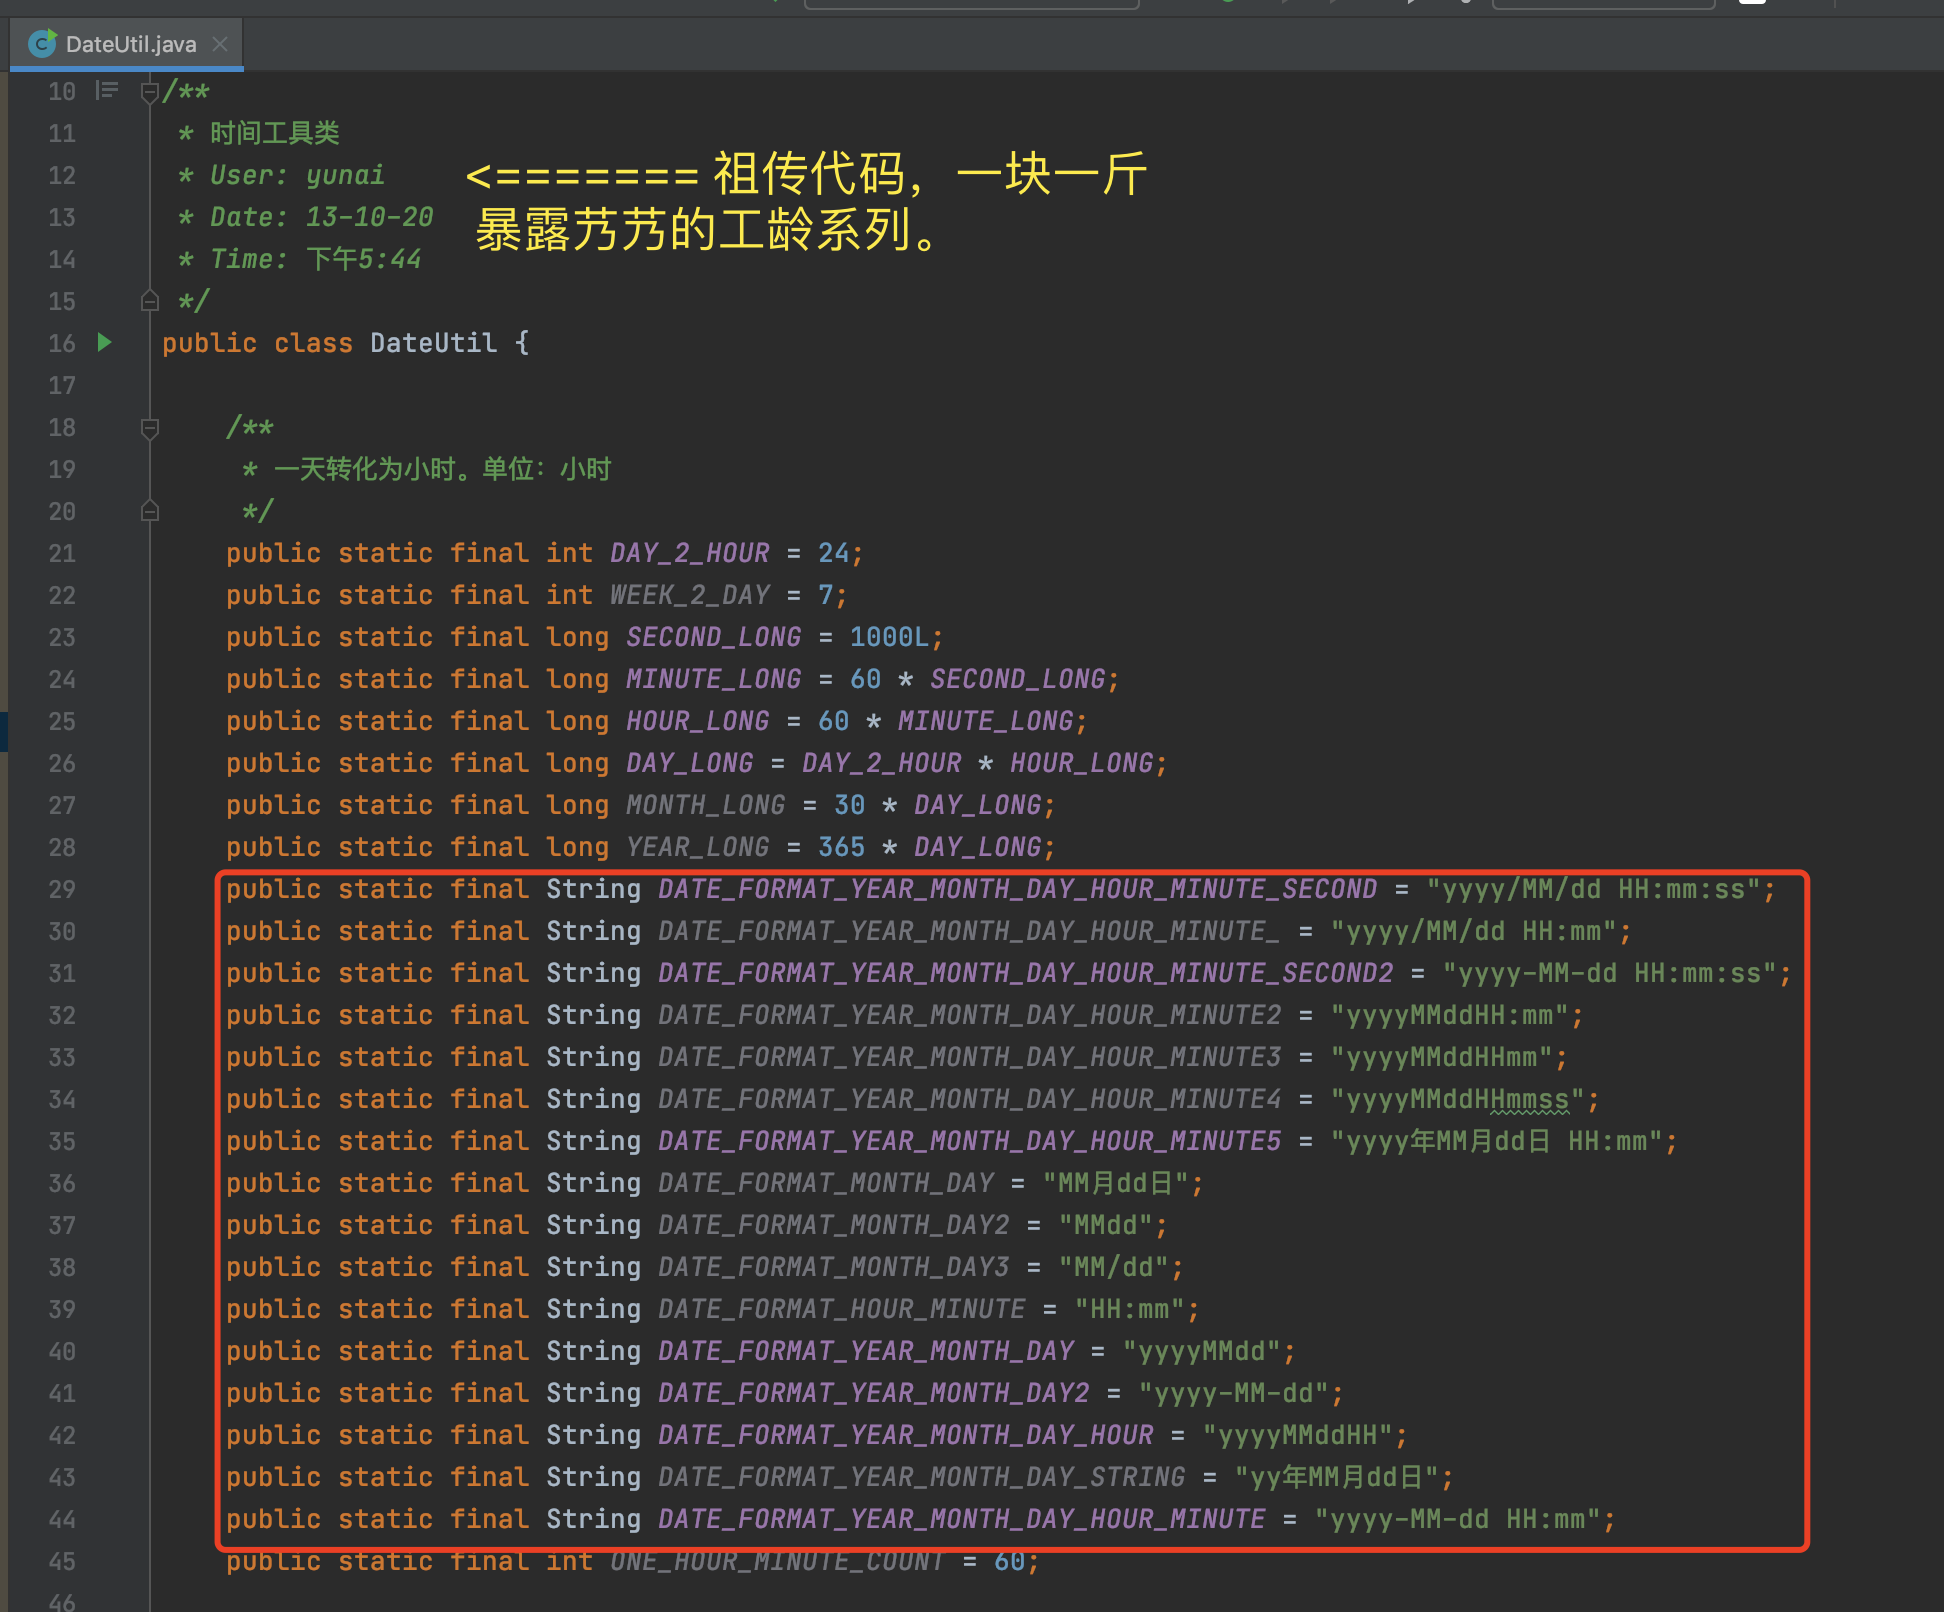Click the ONE_HOUR_MINUTE_COUNT field name
This screenshot has height=1612, width=1944.
tap(777, 1562)
